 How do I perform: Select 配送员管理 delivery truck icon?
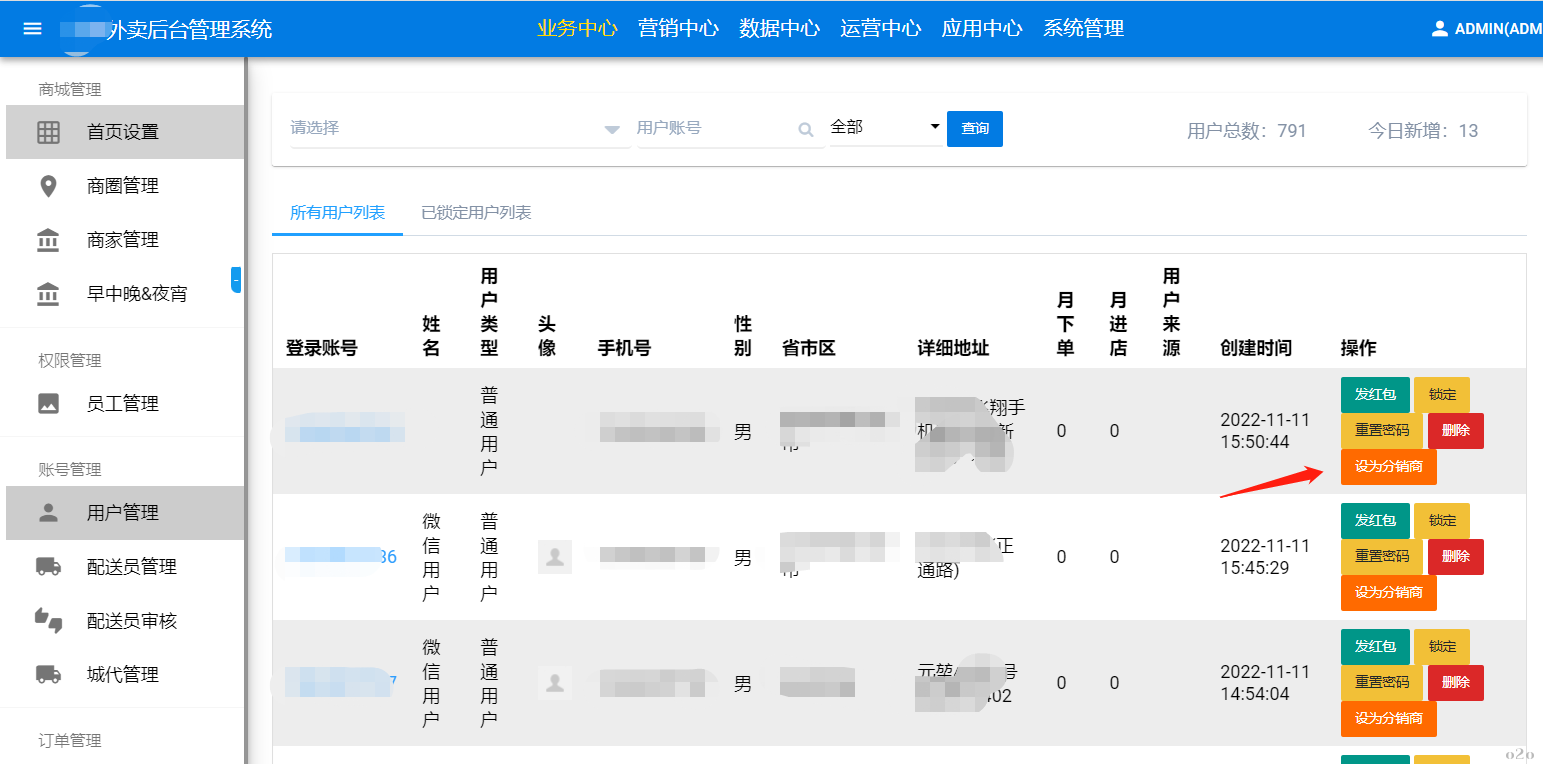tap(47, 566)
